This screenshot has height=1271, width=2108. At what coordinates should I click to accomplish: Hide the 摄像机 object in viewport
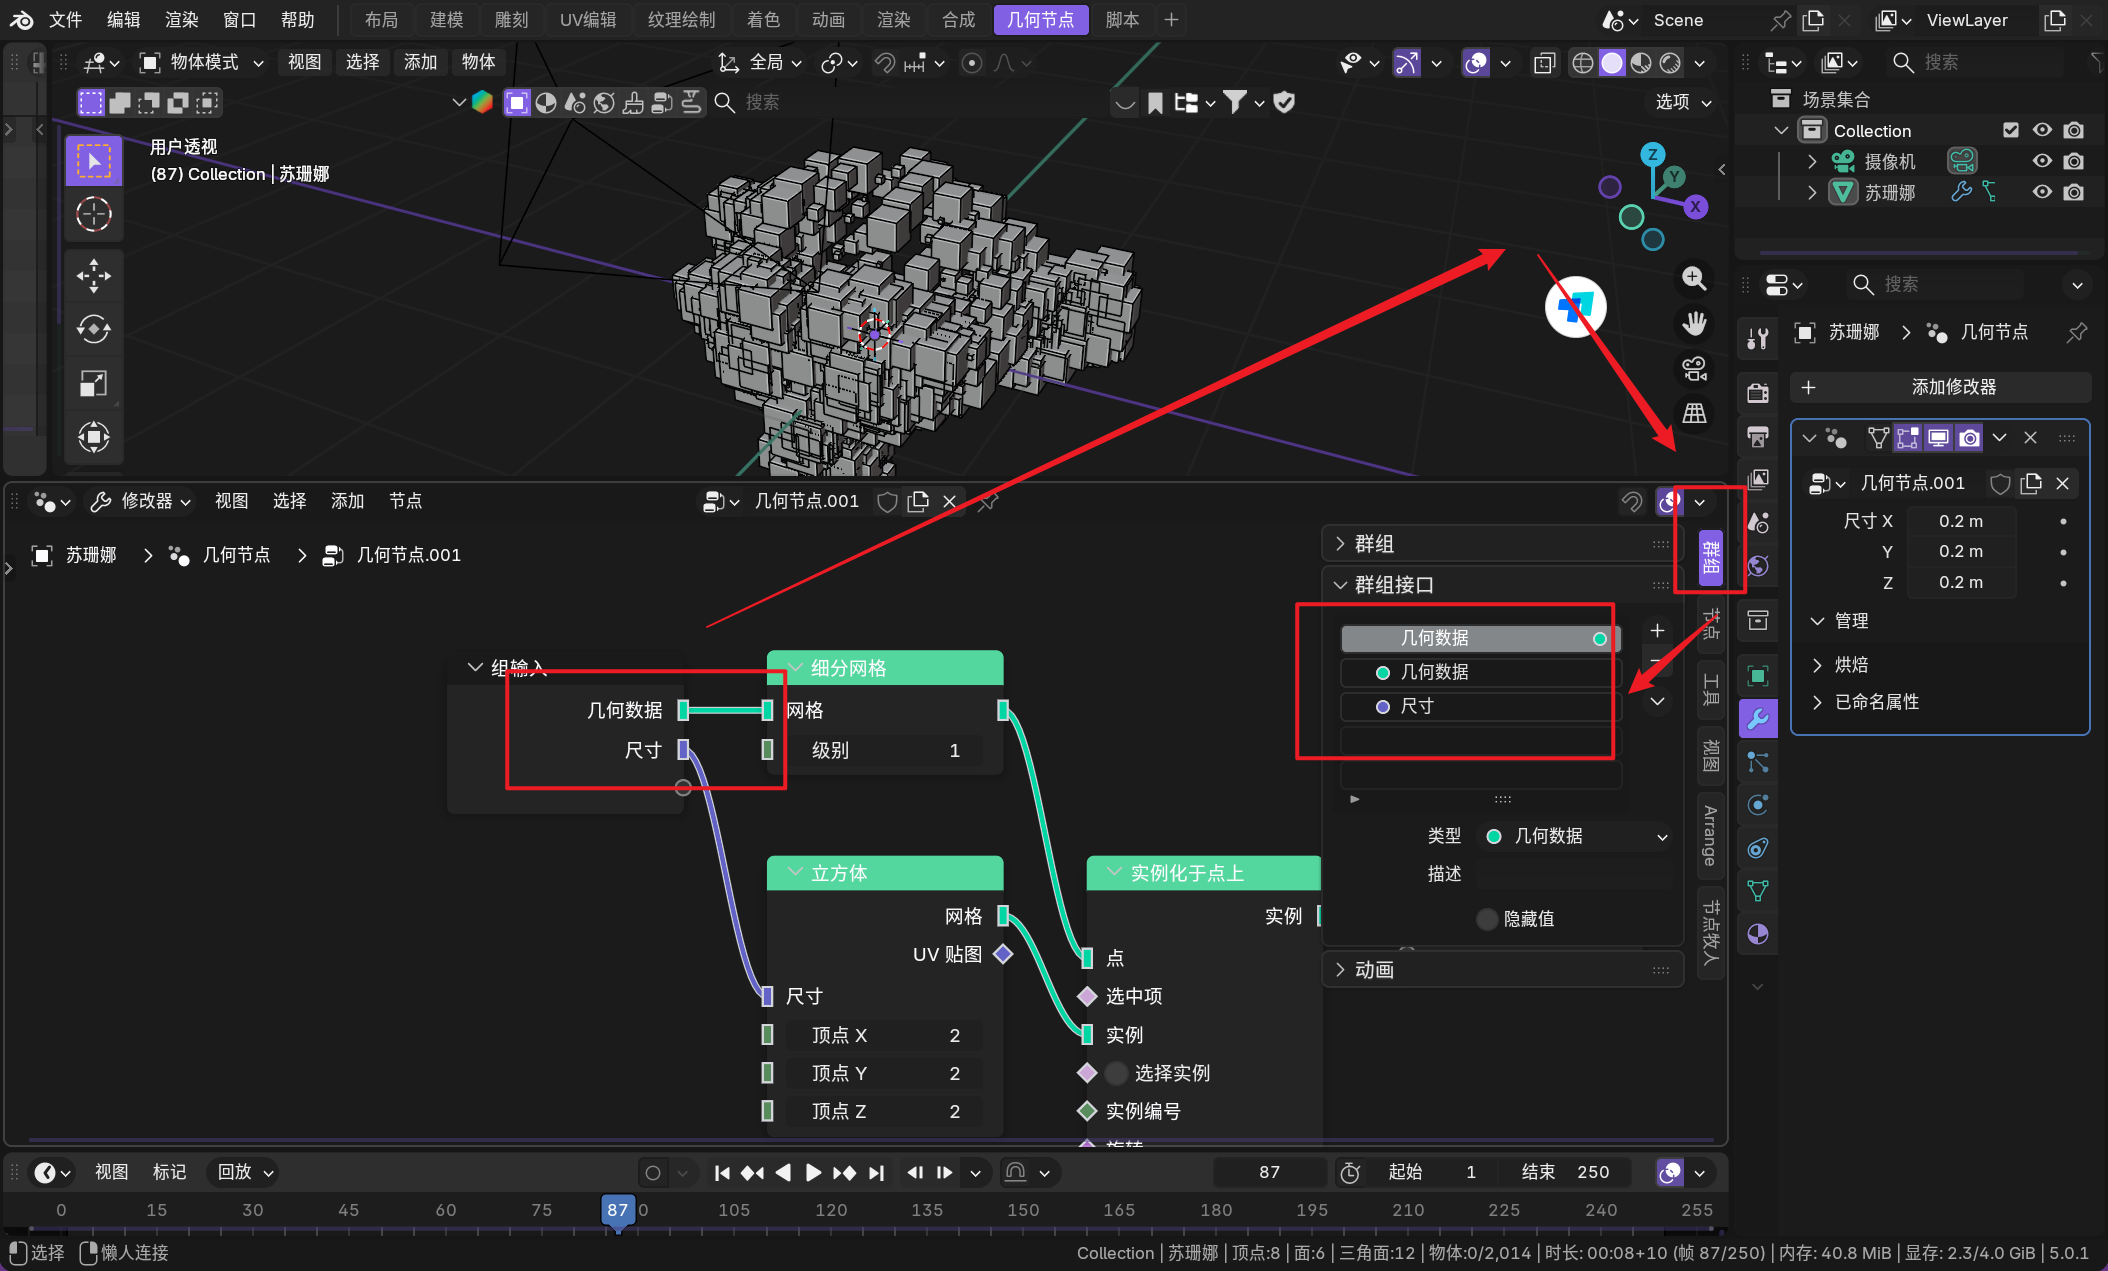2042,161
